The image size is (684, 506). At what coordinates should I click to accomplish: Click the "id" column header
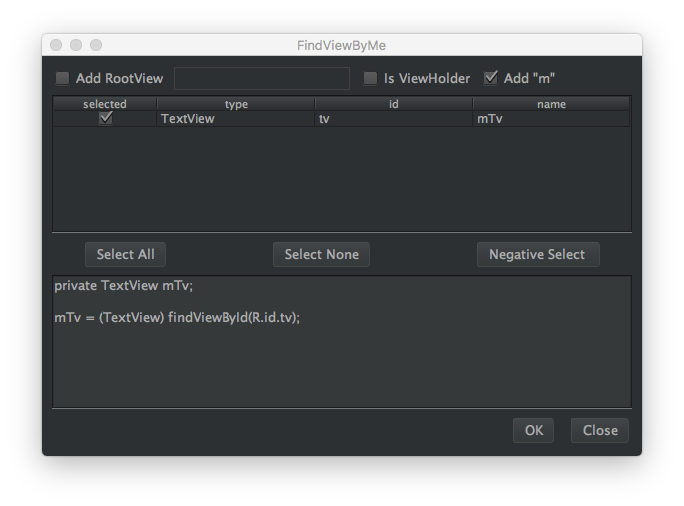[394, 104]
